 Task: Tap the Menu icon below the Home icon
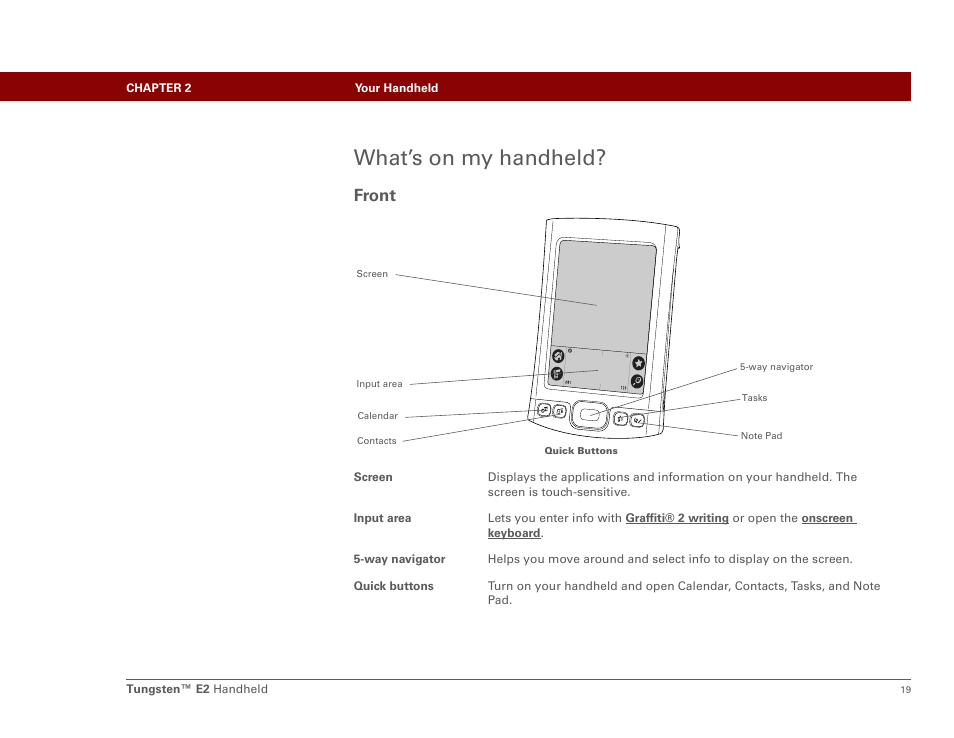click(x=557, y=374)
